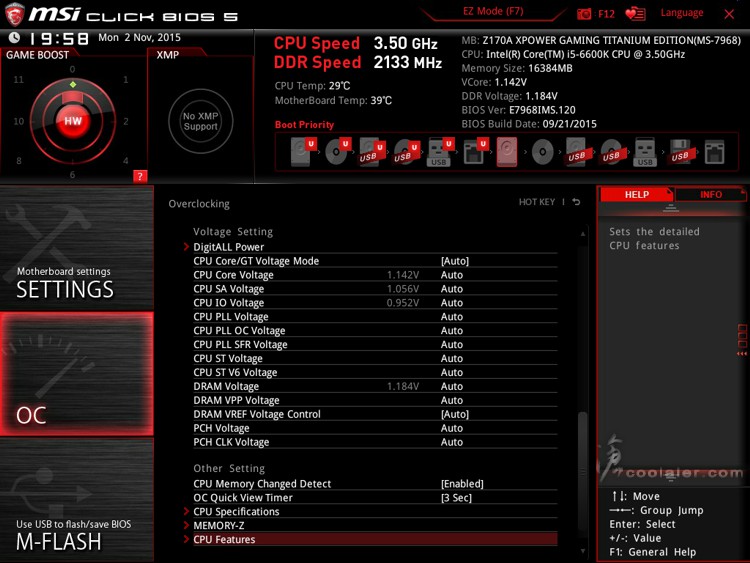
Task: Select the CPU SA Voltage Auto field
Action: [452, 289]
